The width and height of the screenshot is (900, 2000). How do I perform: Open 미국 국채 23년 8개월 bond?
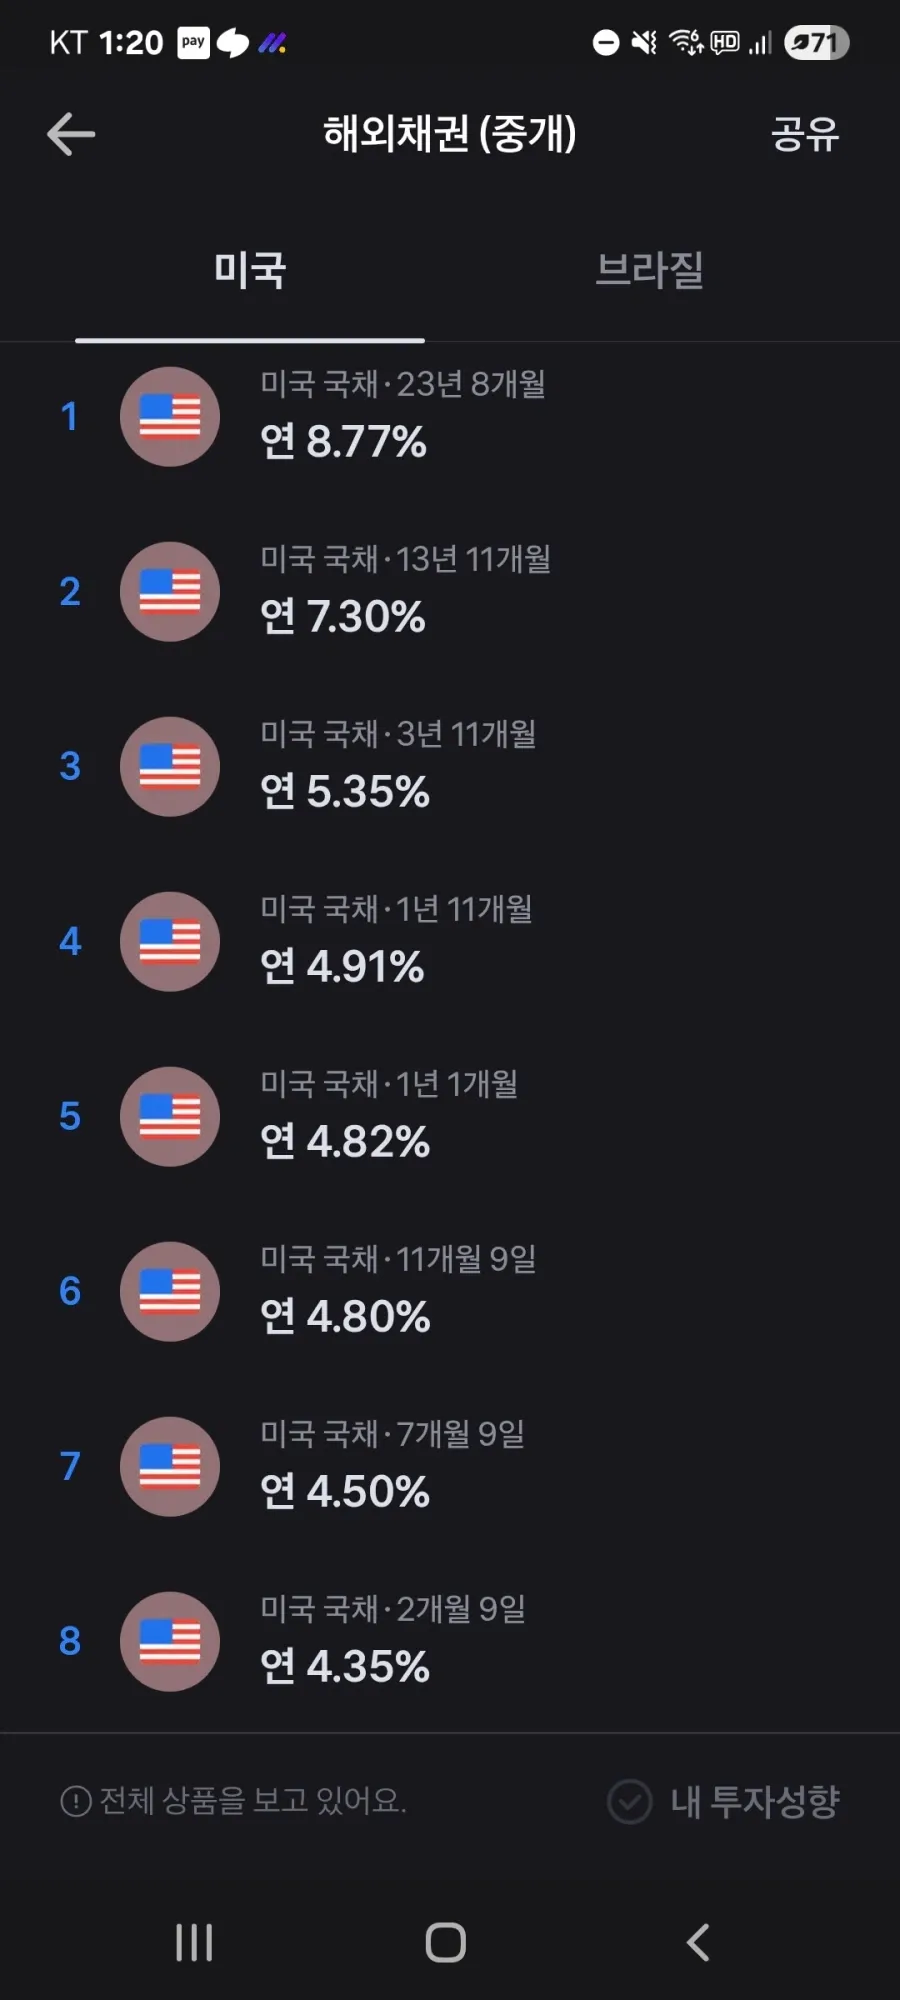coord(450,417)
